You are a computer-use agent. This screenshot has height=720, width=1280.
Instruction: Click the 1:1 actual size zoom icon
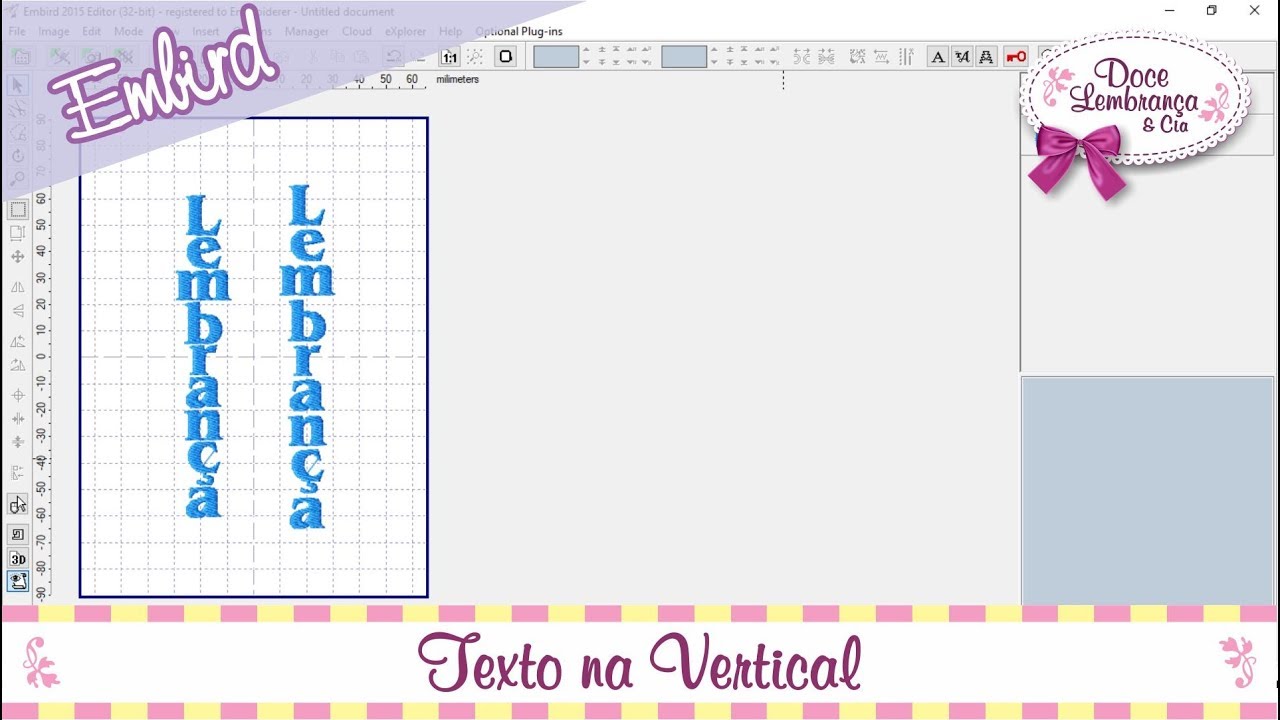(450, 57)
